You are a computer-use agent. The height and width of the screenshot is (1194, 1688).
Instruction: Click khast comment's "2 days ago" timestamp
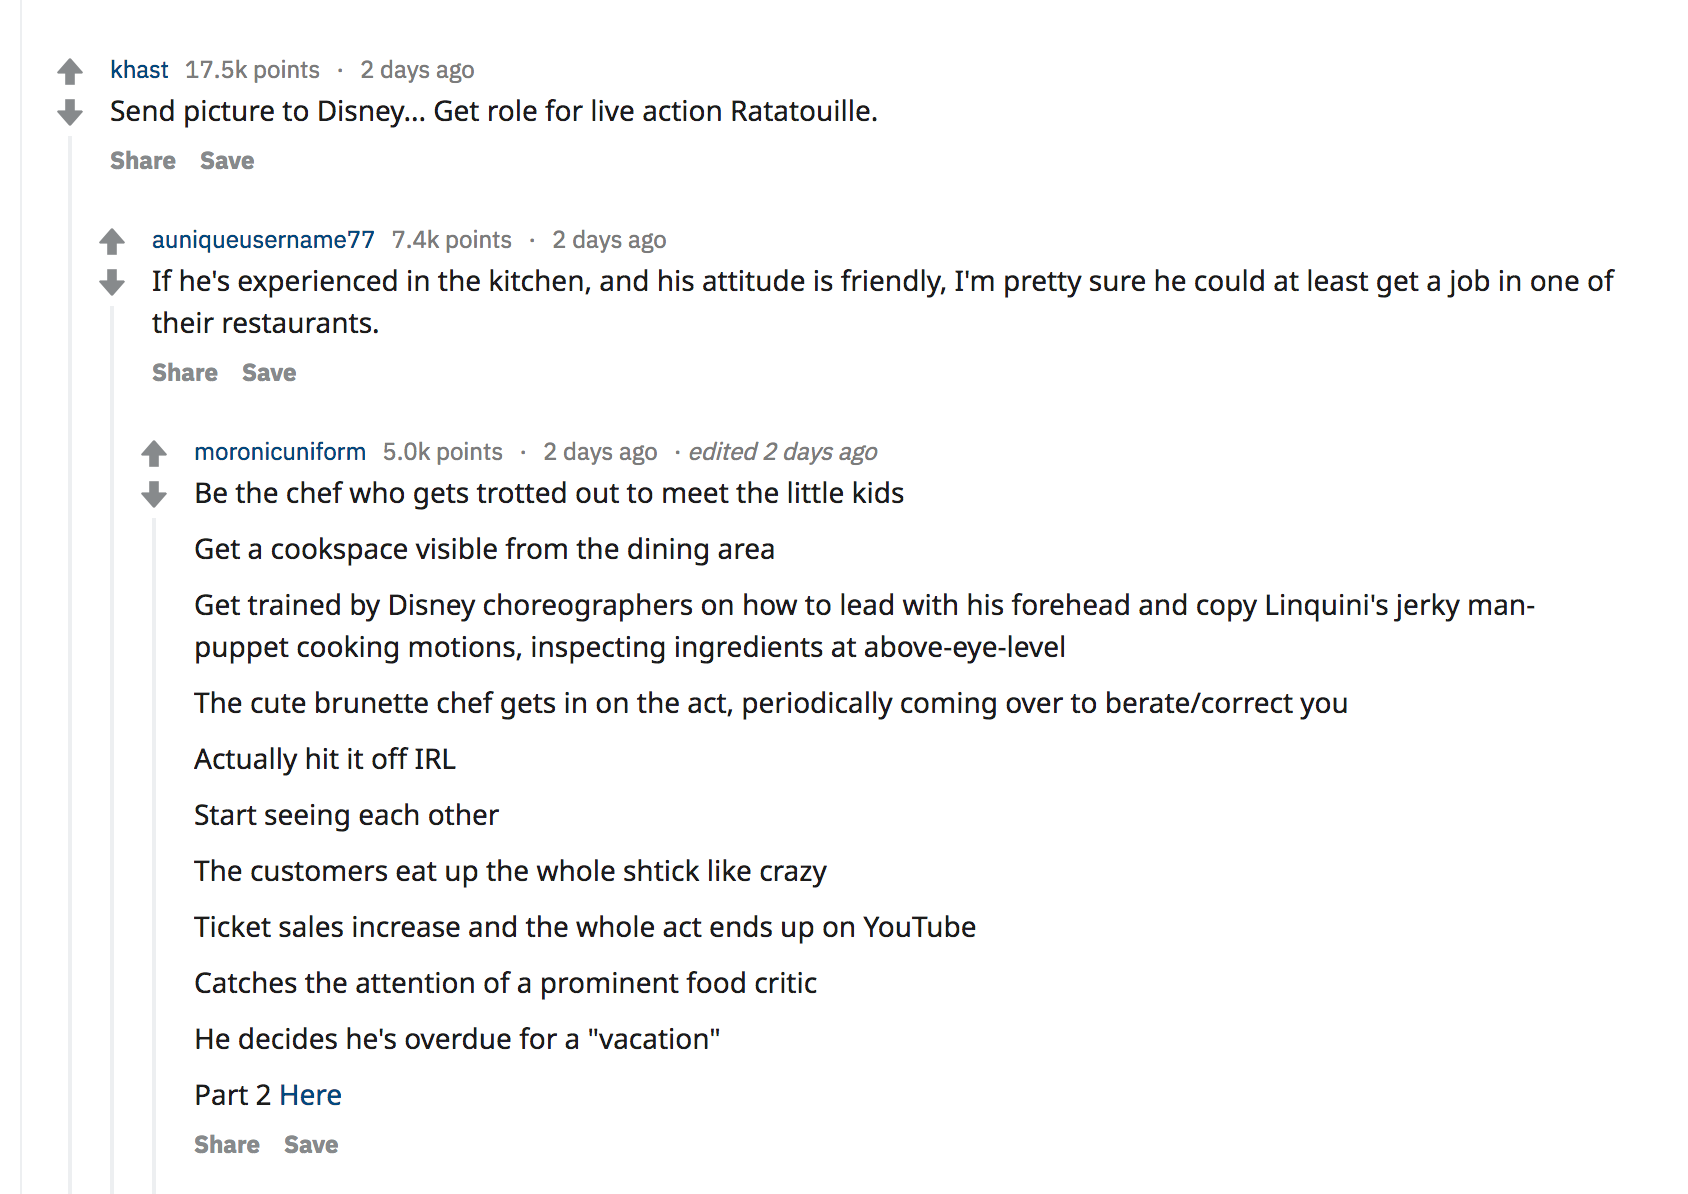click(x=417, y=70)
